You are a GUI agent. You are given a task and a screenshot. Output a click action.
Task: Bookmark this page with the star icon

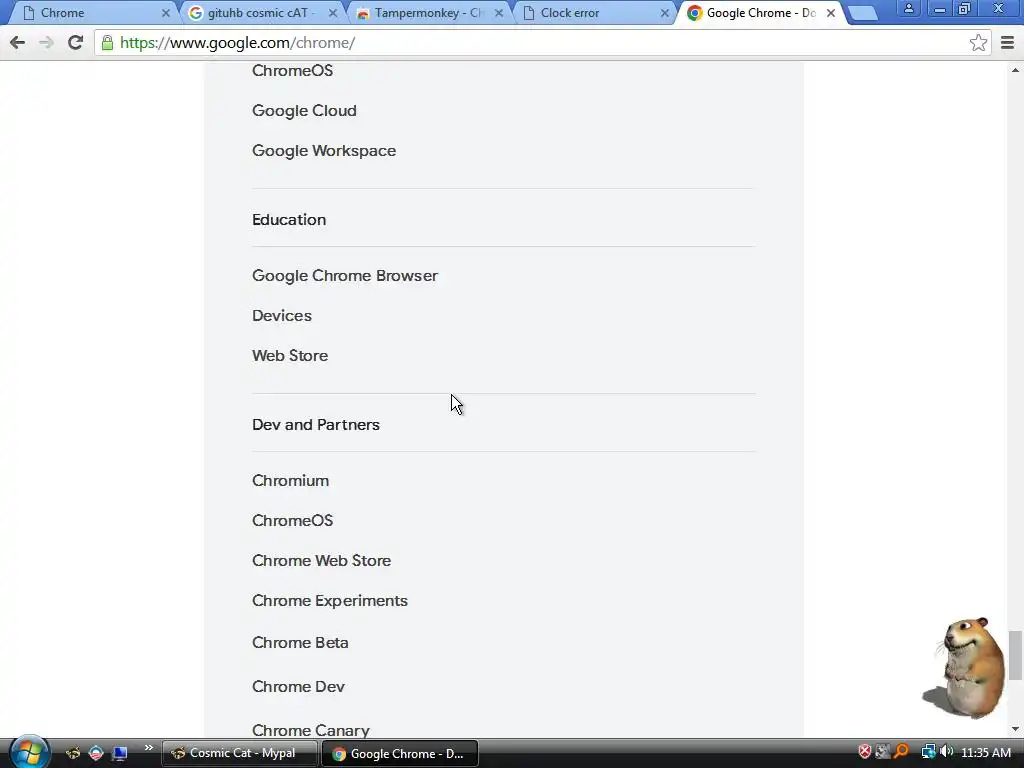[x=978, y=43]
